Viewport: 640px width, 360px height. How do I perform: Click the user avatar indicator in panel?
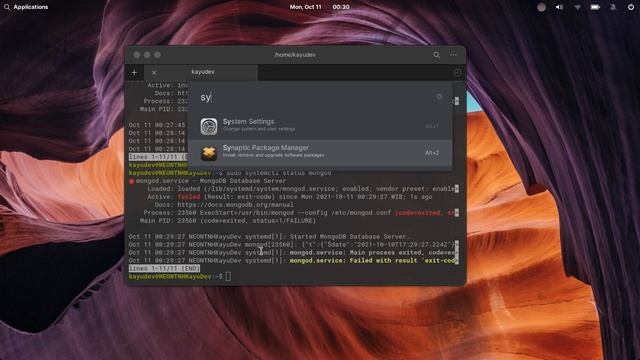pos(541,7)
